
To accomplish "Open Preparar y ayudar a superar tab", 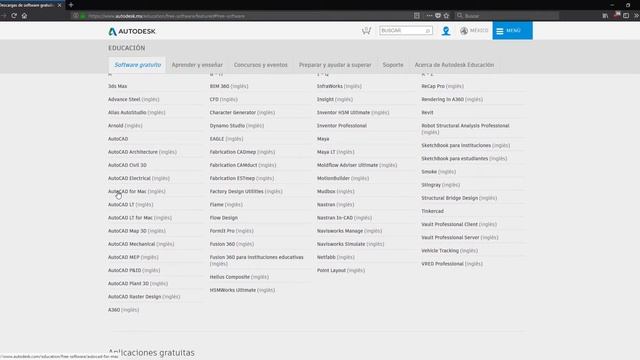I will [335, 65].
